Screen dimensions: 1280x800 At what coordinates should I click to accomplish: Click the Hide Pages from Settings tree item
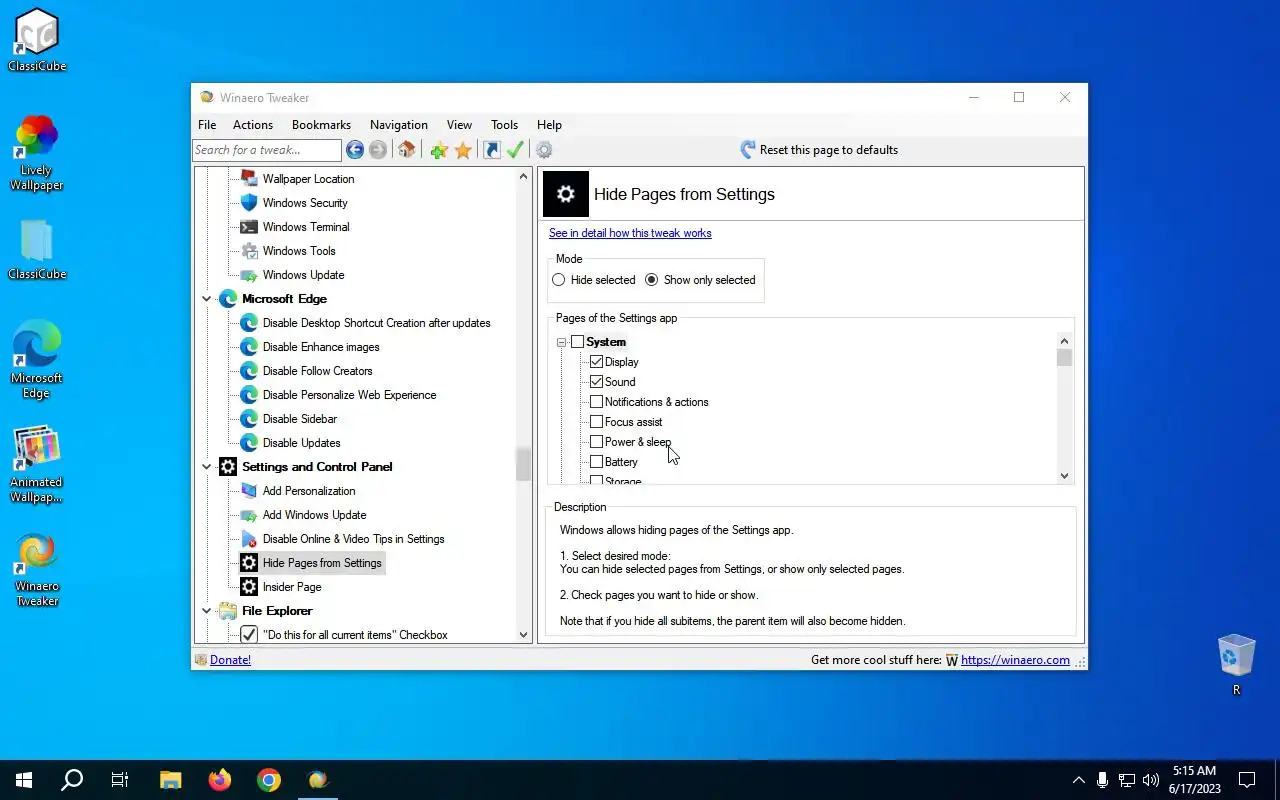pyautogui.click(x=322, y=563)
